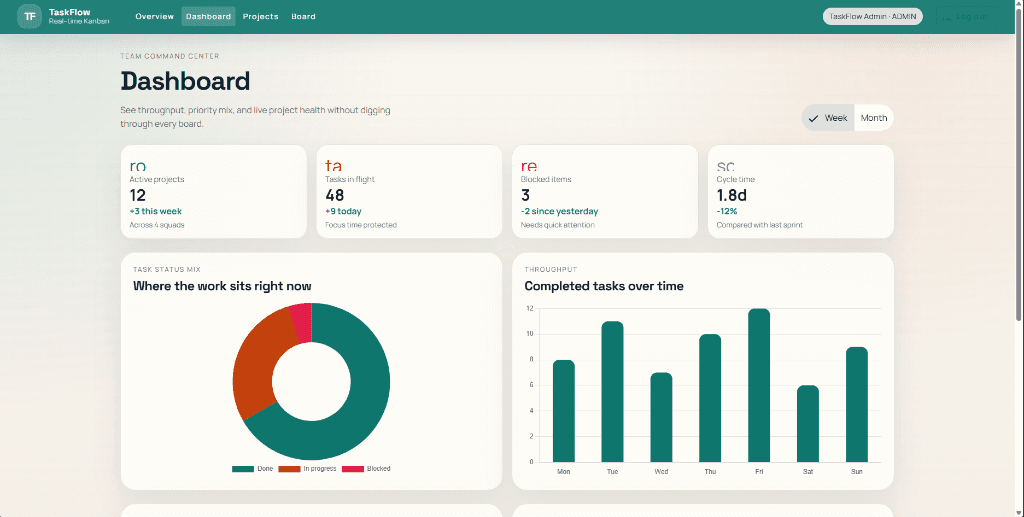Click the Wed throughput bar
This screenshot has width=1024, height=517.
coord(661,417)
